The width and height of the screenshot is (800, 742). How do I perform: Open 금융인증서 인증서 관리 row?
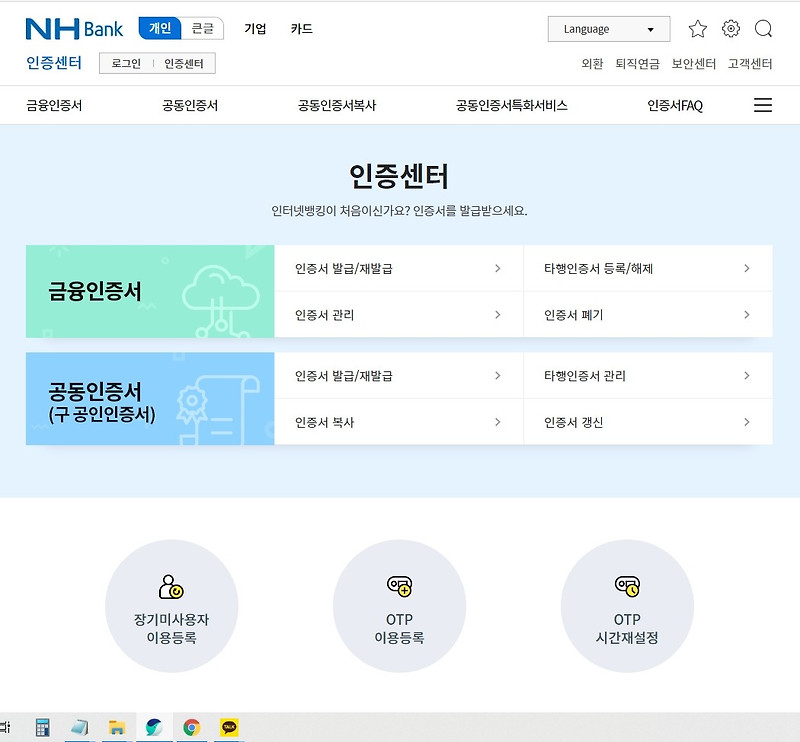coord(398,315)
